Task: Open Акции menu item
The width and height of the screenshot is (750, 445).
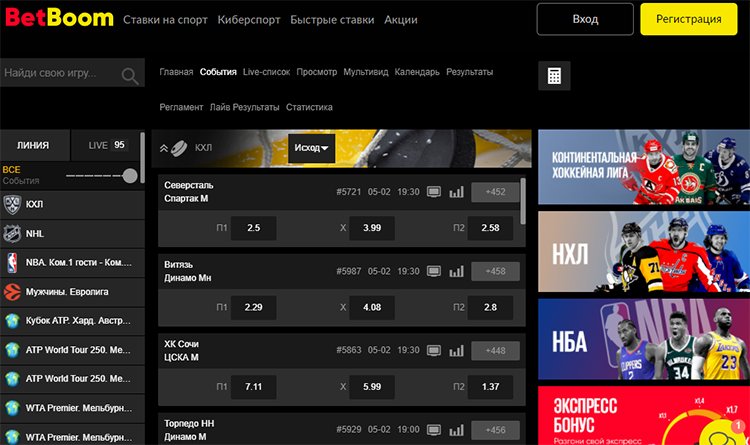Action: click(401, 20)
